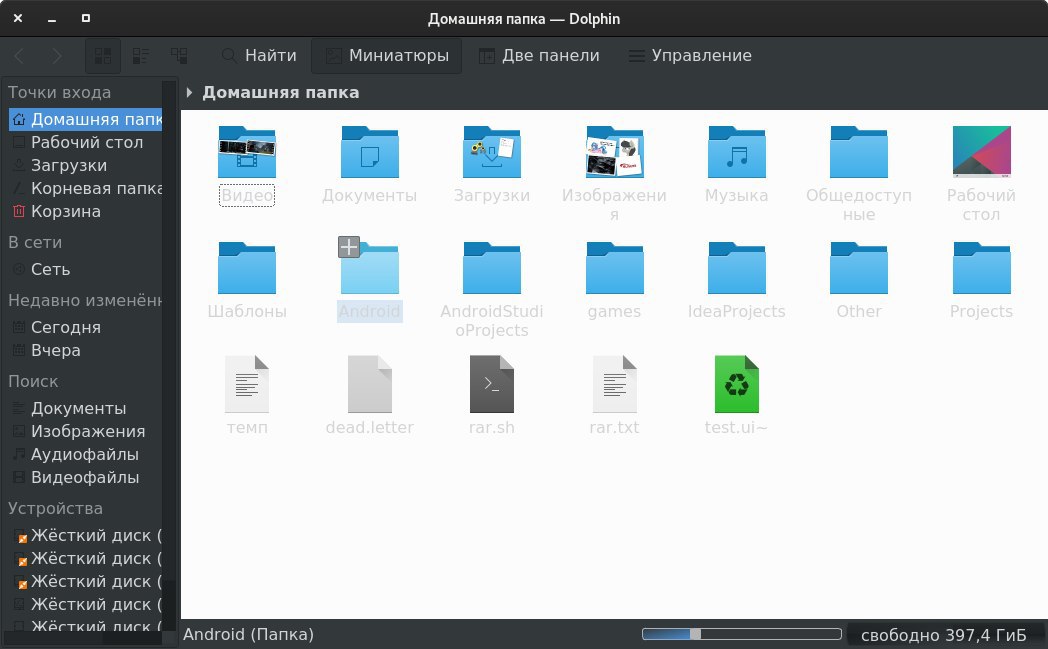The image size is (1048, 649).
Task: Open Корневая папка place
Action: point(86,188)
